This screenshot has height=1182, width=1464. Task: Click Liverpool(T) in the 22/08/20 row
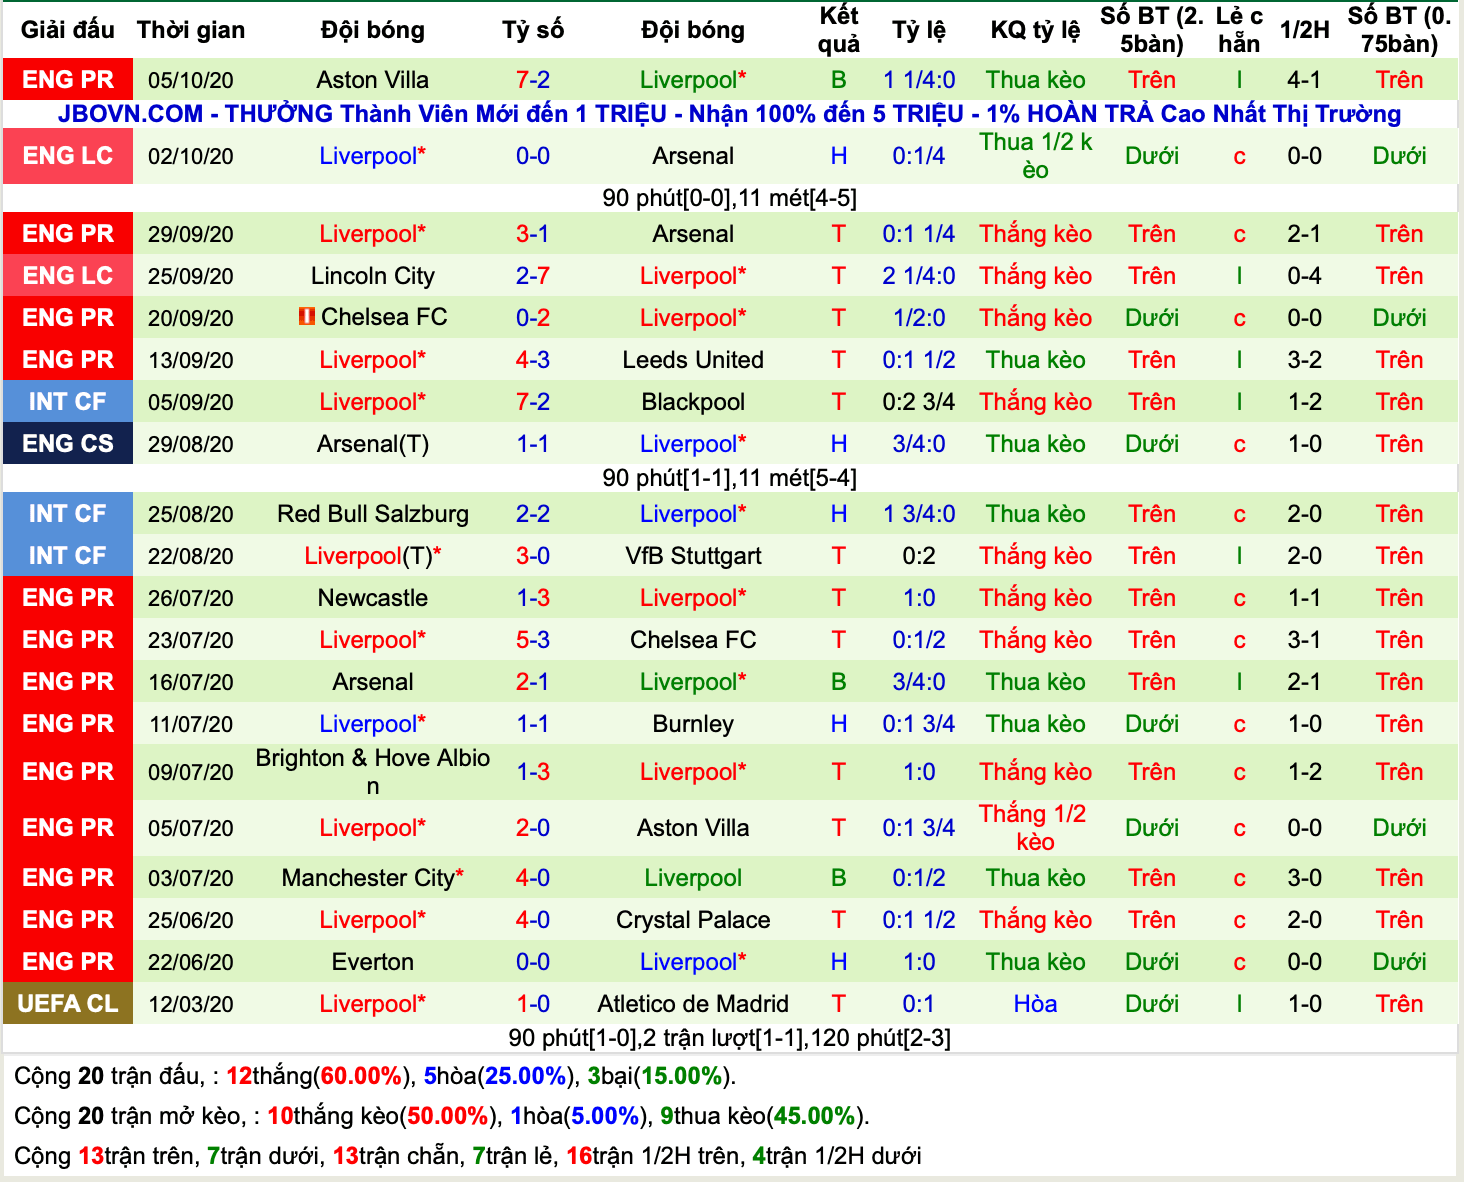373,556
